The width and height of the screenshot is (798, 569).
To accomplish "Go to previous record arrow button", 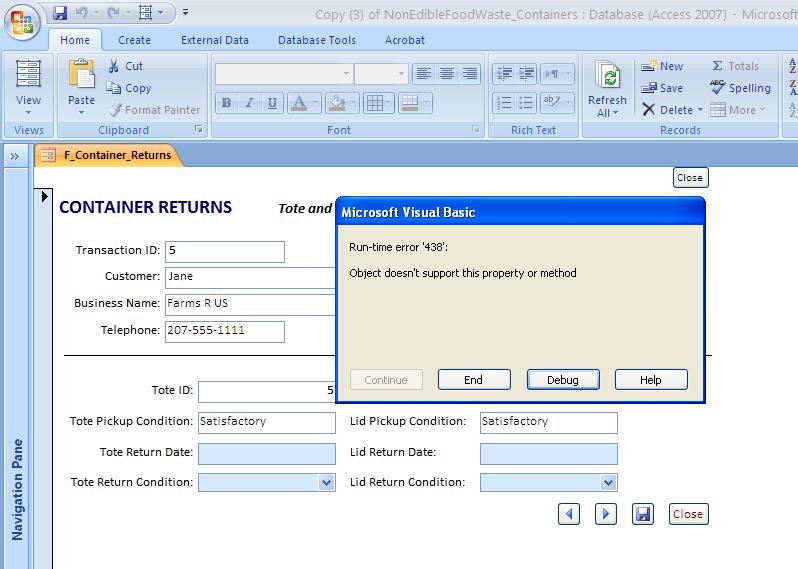I will click(569, 514).
